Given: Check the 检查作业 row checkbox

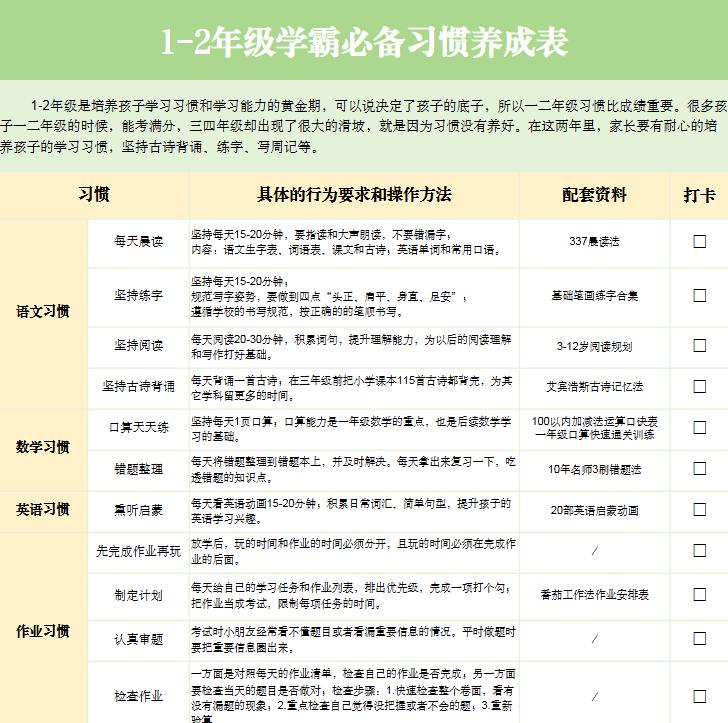Looking at the screenshot, I should tap(699, 695).
